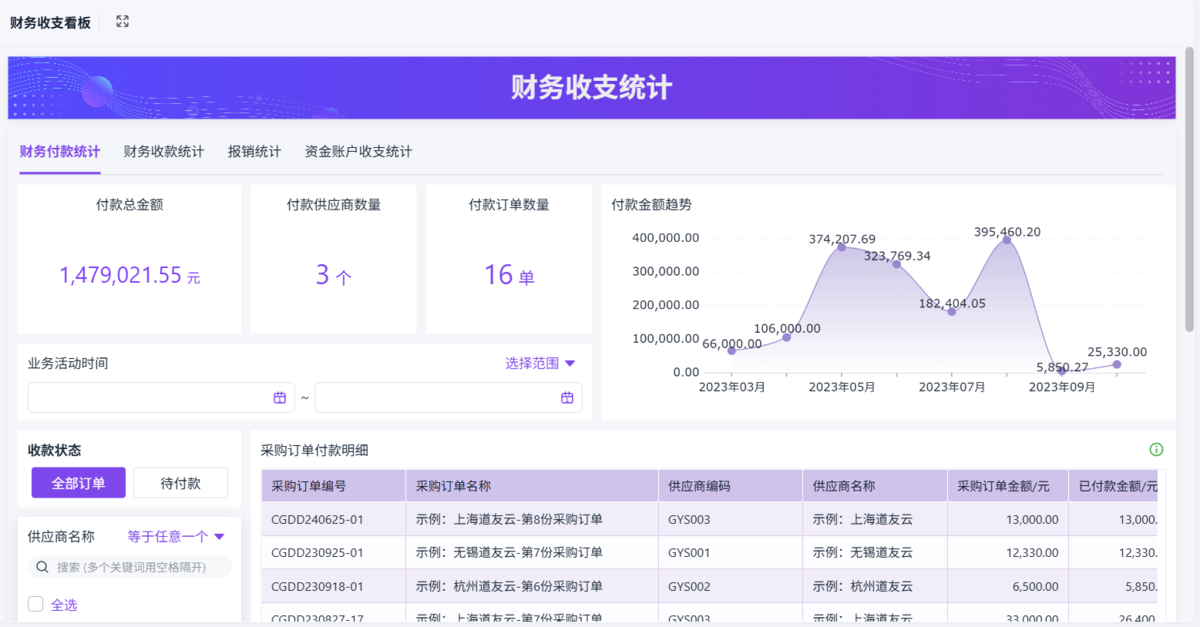Switch to 报销统计 tab
This screenshot has width=1200, height=627.
pos(254,152)
